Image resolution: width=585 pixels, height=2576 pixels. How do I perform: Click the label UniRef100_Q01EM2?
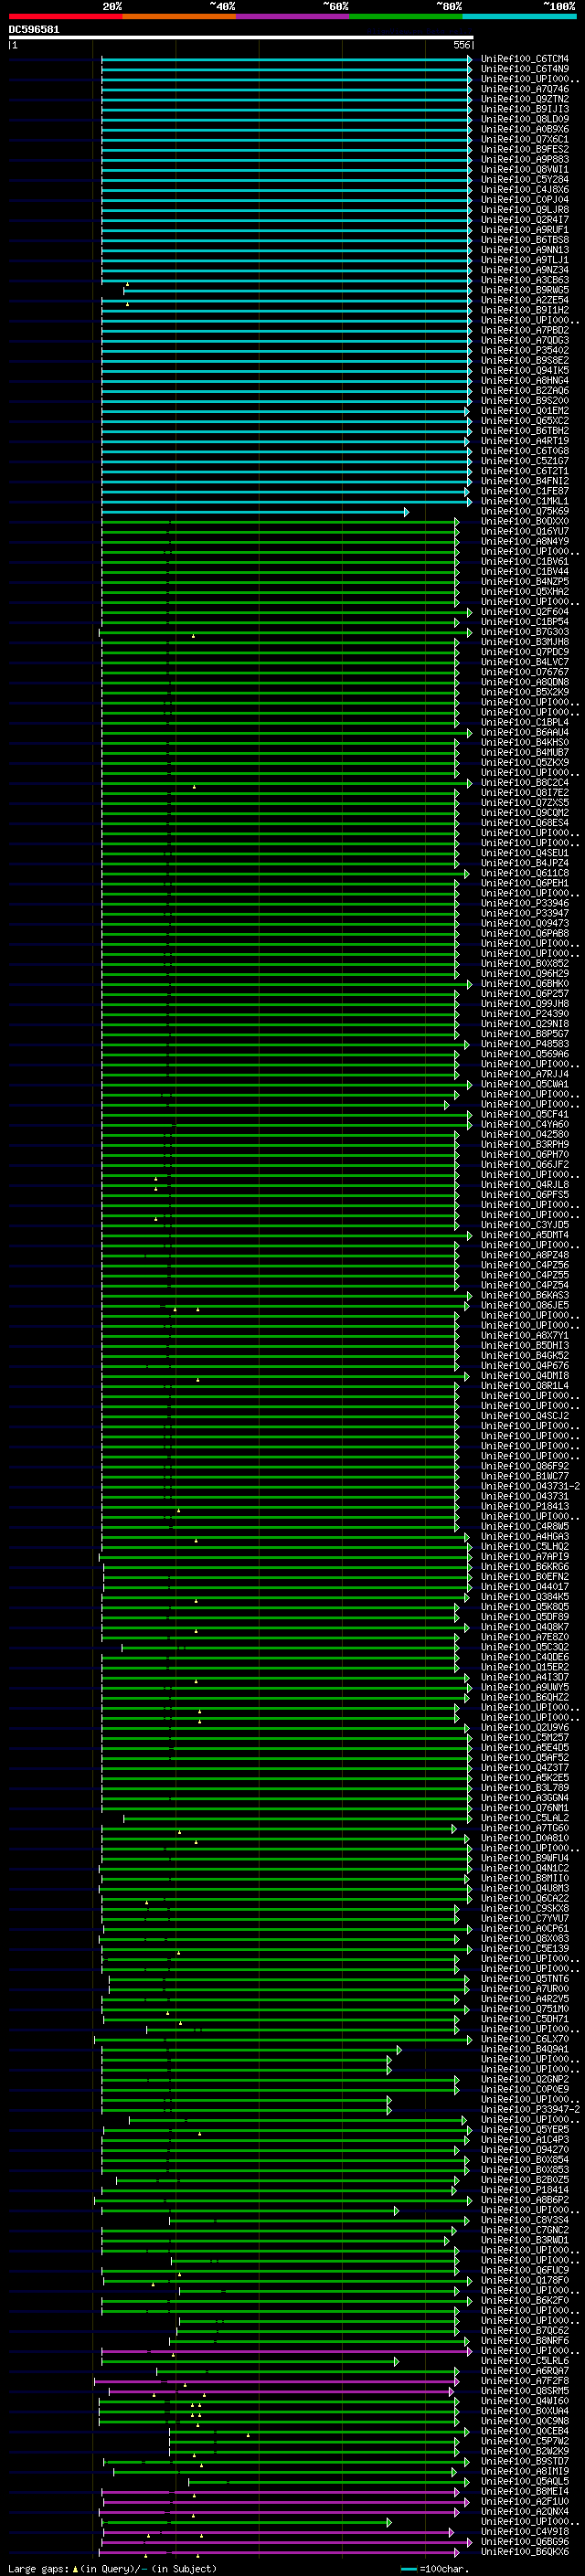click(525, 410)
